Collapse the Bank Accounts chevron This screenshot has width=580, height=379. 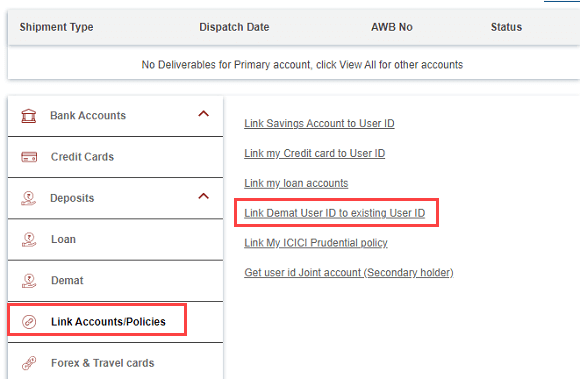(x=203, y=114)
